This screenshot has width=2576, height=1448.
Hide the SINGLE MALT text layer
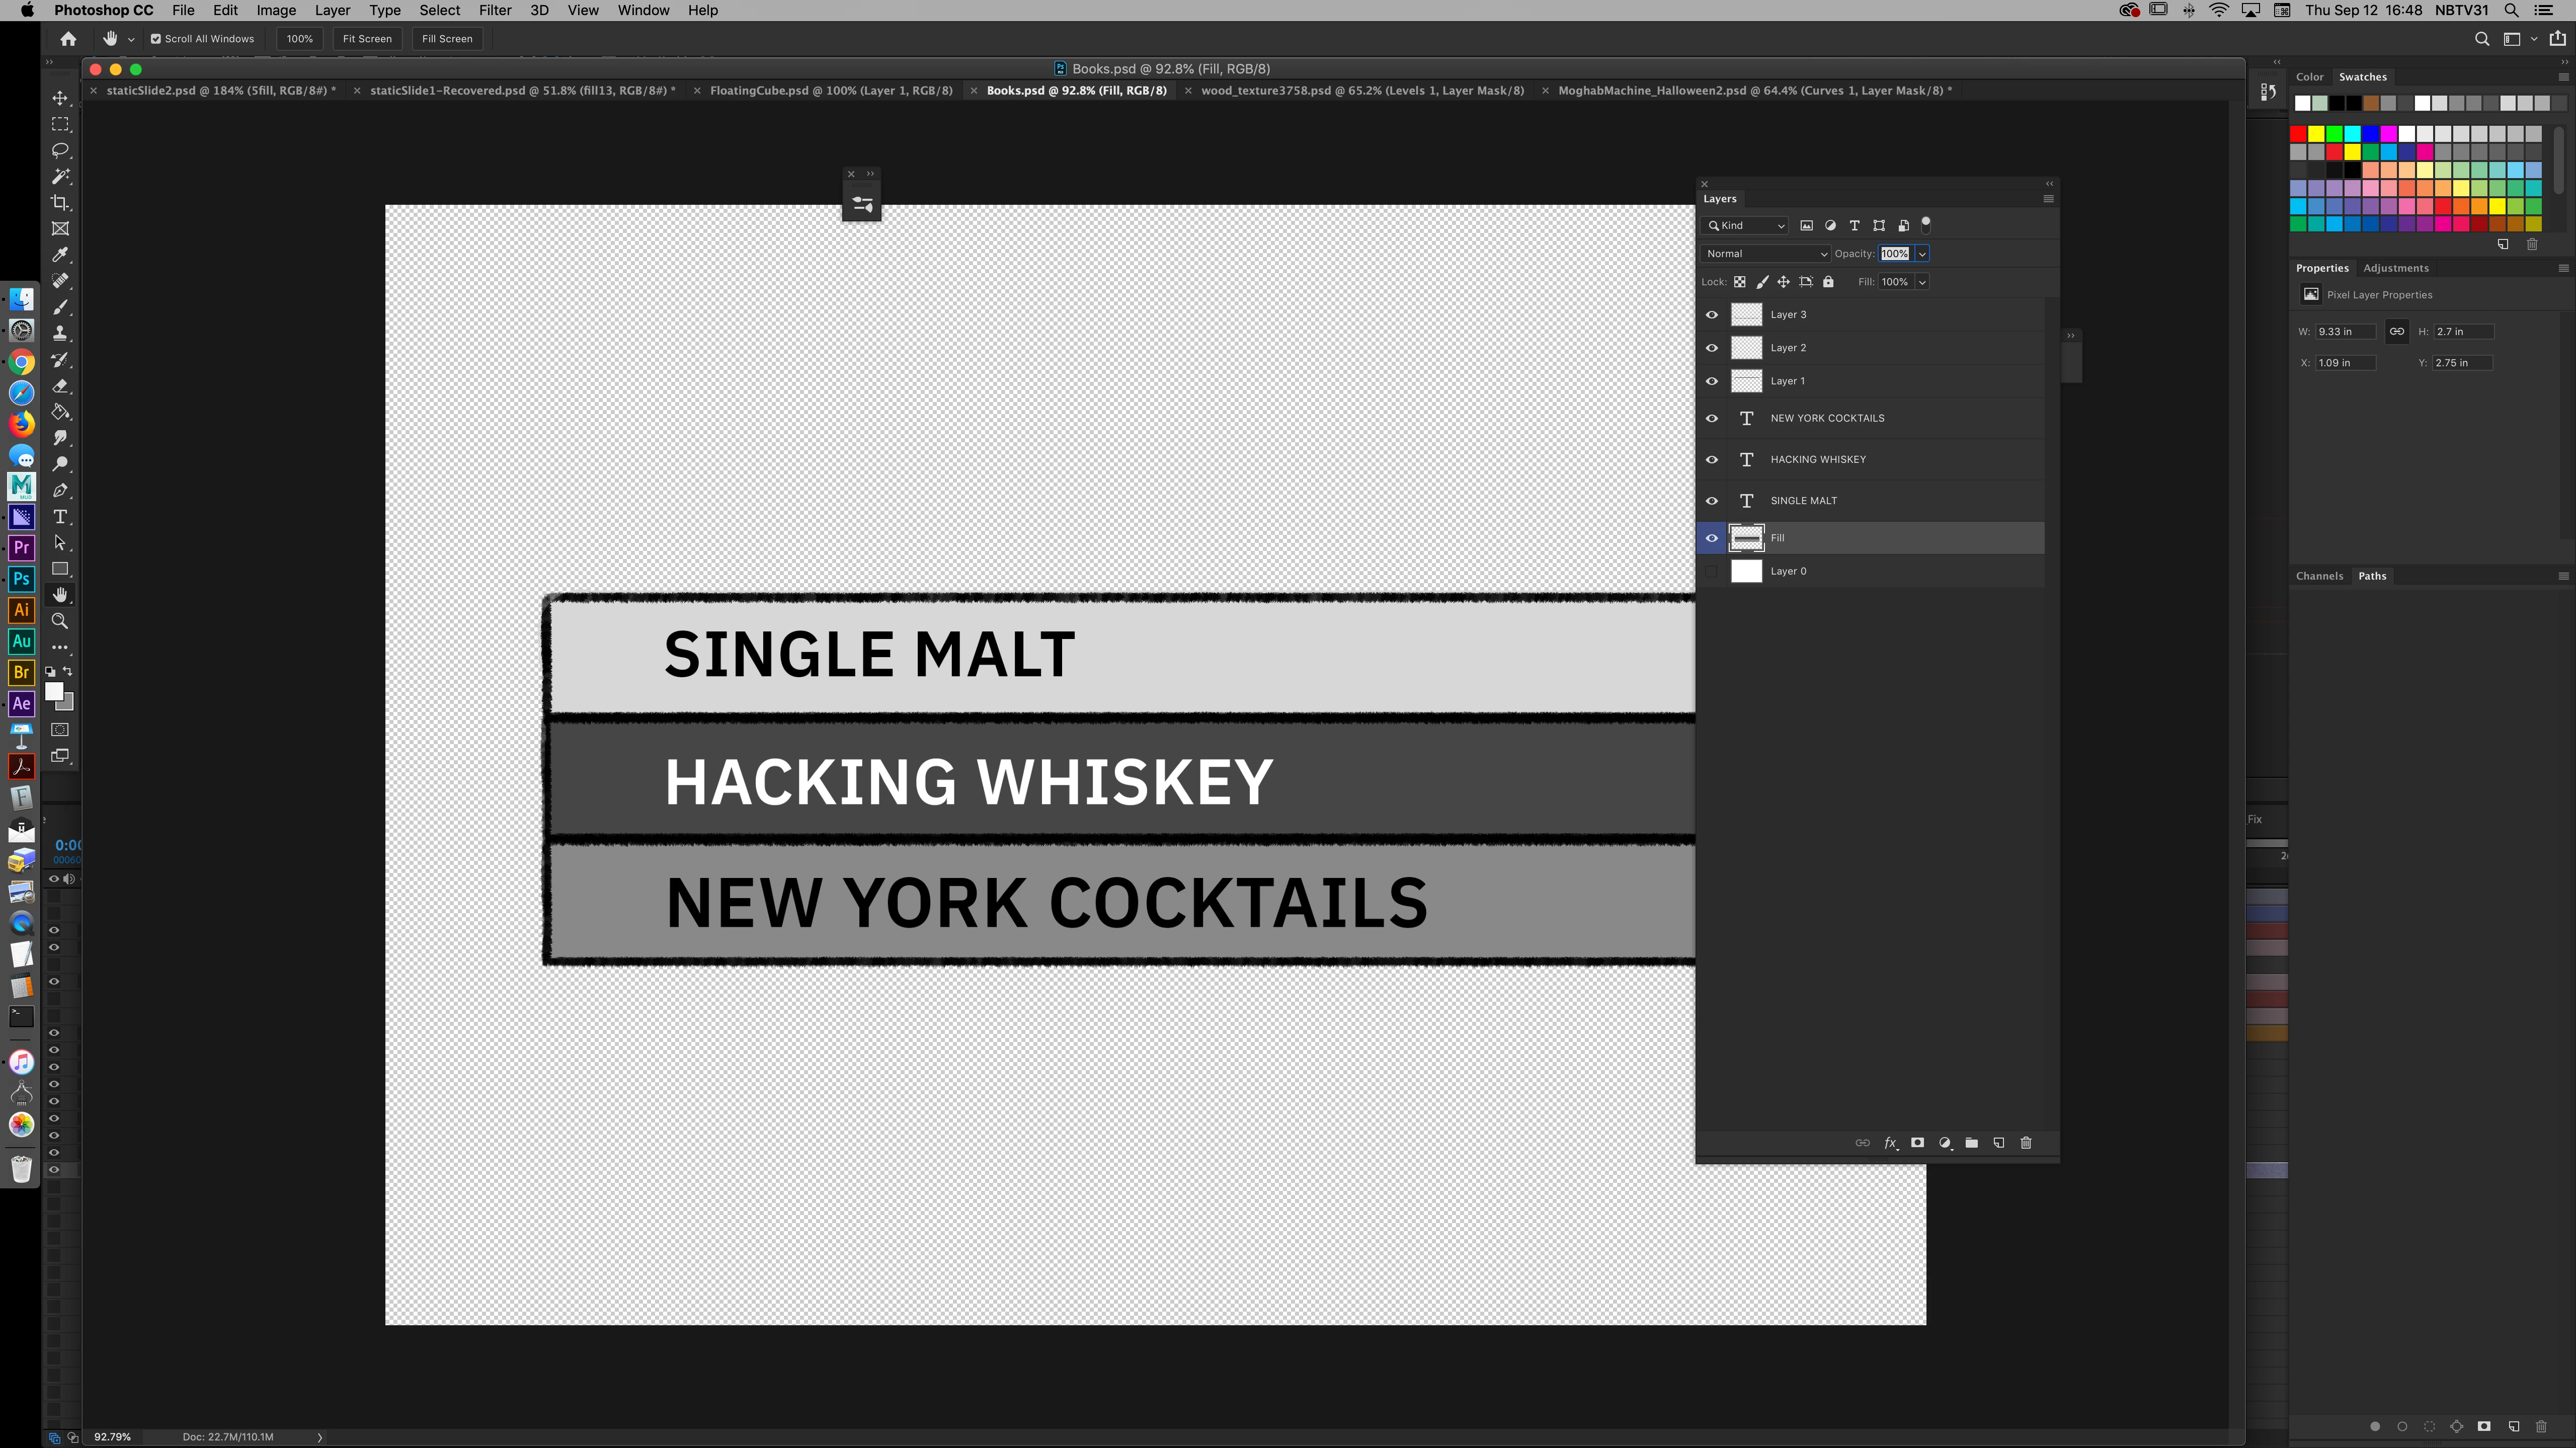pyautogui.click(x=1712, y=501)
